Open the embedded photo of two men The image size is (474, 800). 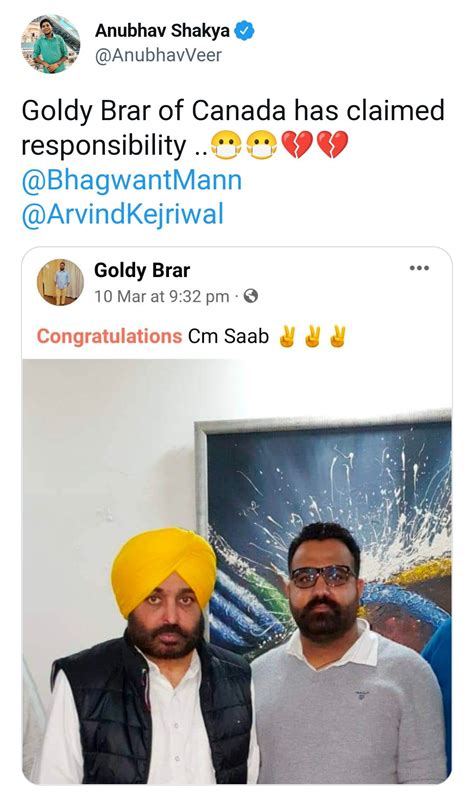coord(237,571)
